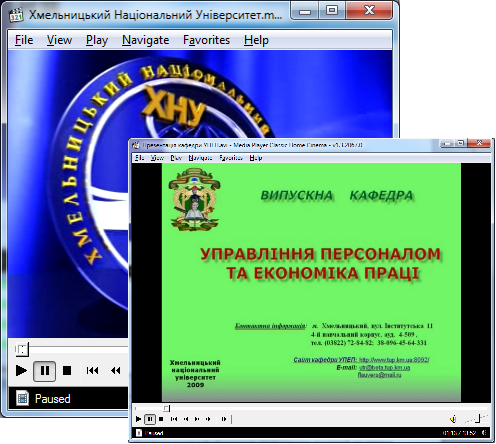Open File menu in front player window
The height and width of the screenshot is (444, 496).
(x=139, y=158)
